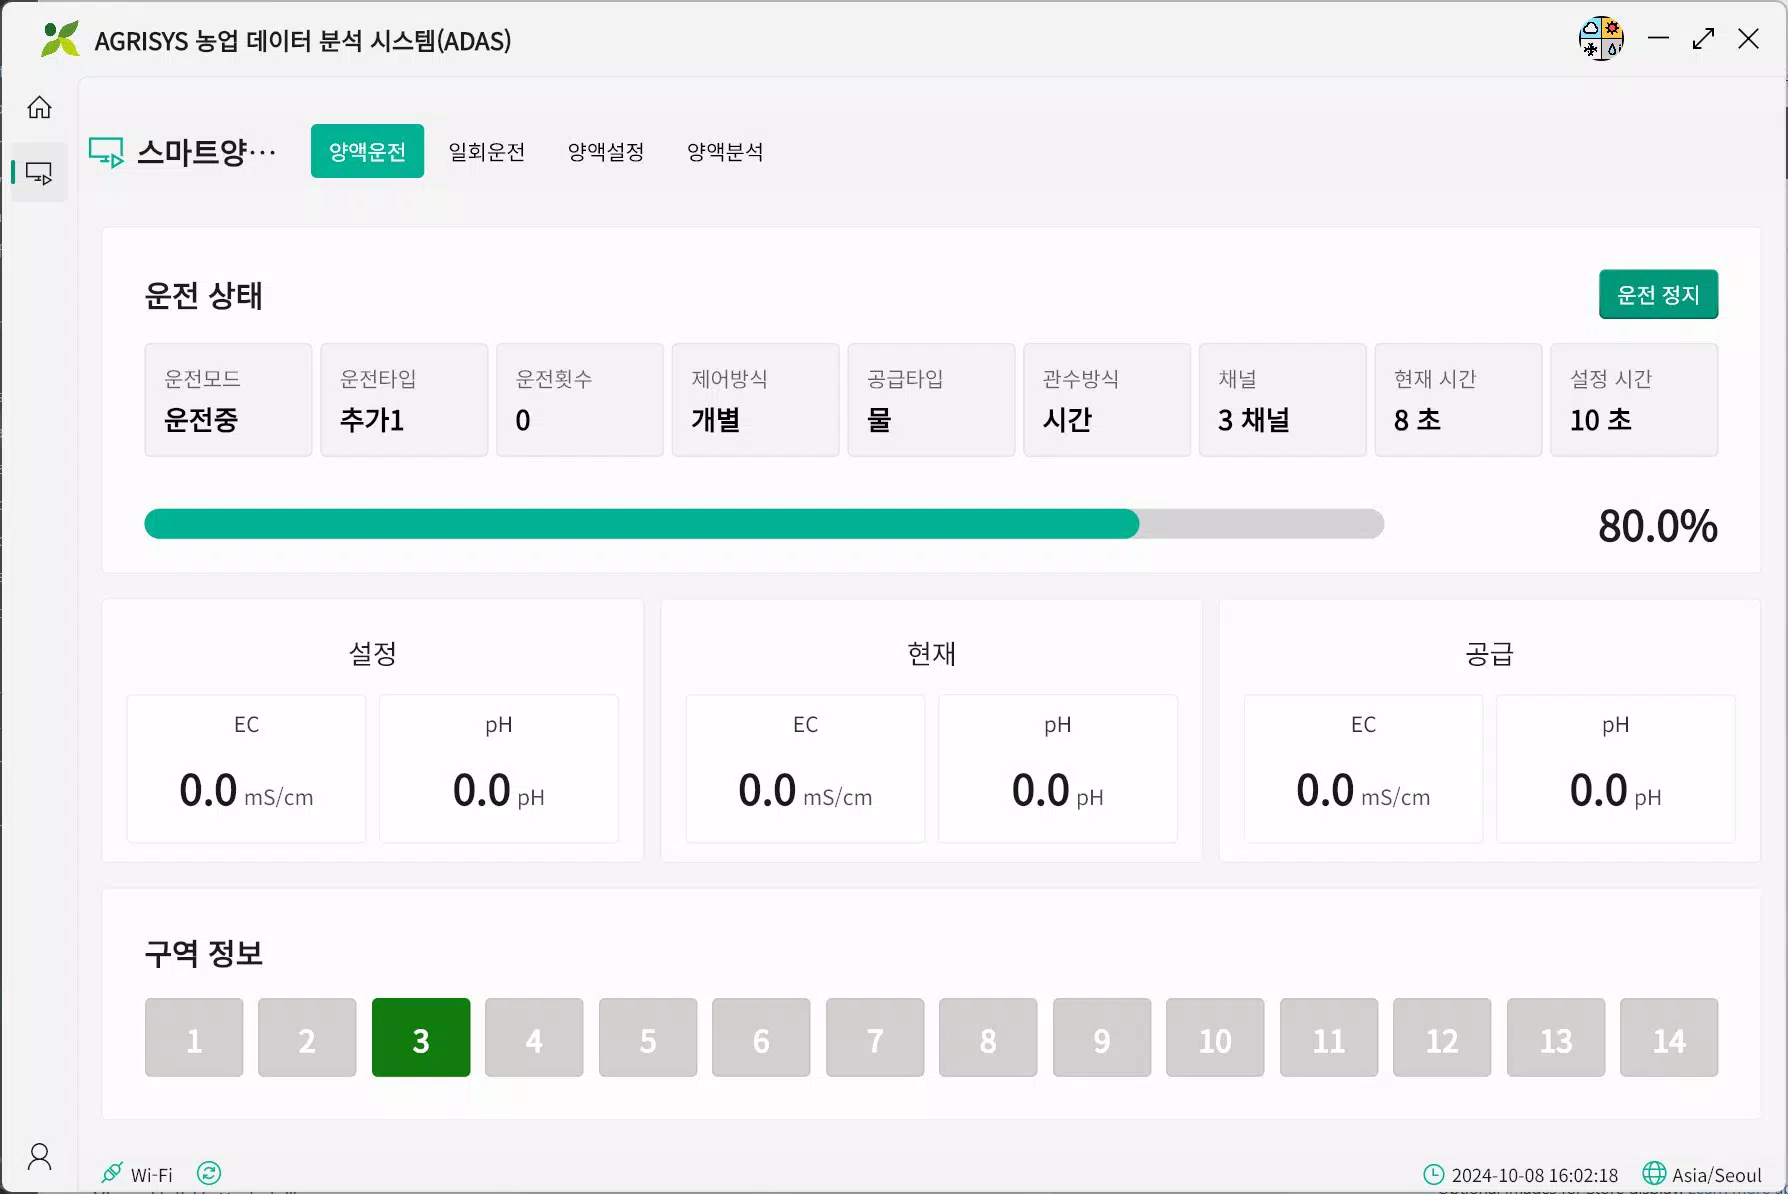Switch to the 양액운전 tab
The image size is (1788, 1194).
click(367, 151)
